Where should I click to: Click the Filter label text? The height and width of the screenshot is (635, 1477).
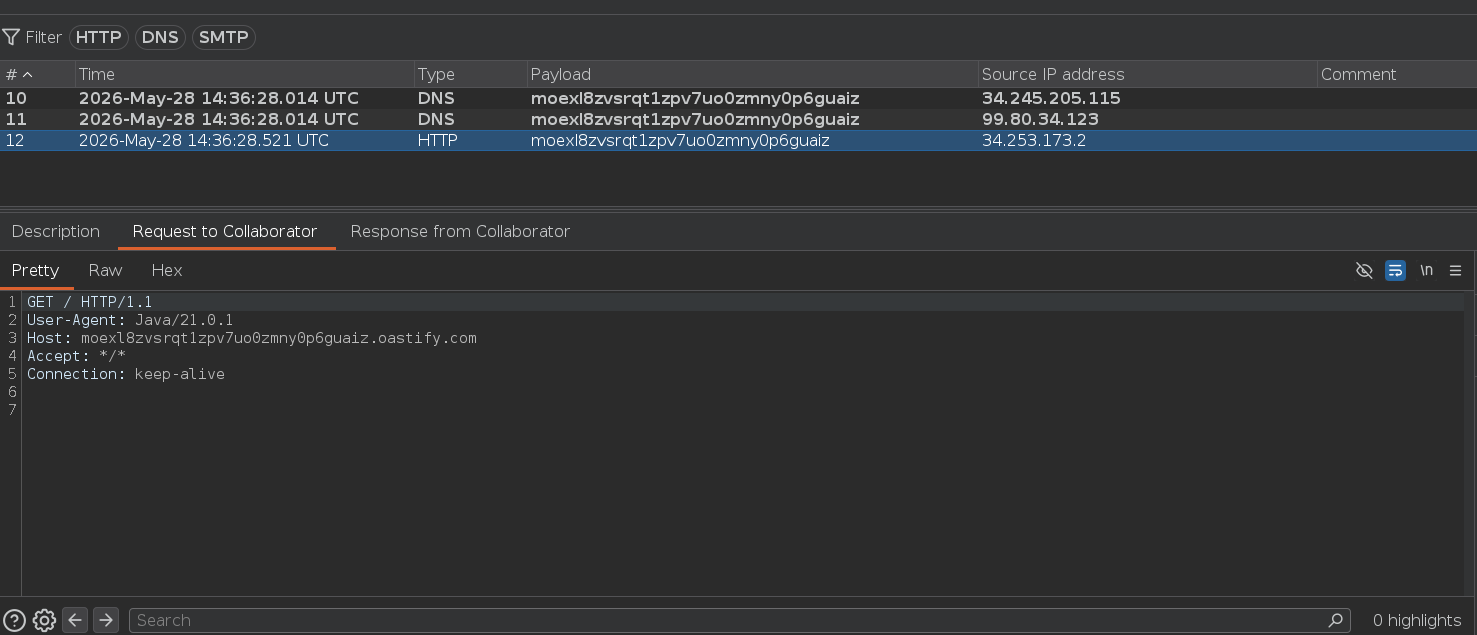click(x=44, y=37)
